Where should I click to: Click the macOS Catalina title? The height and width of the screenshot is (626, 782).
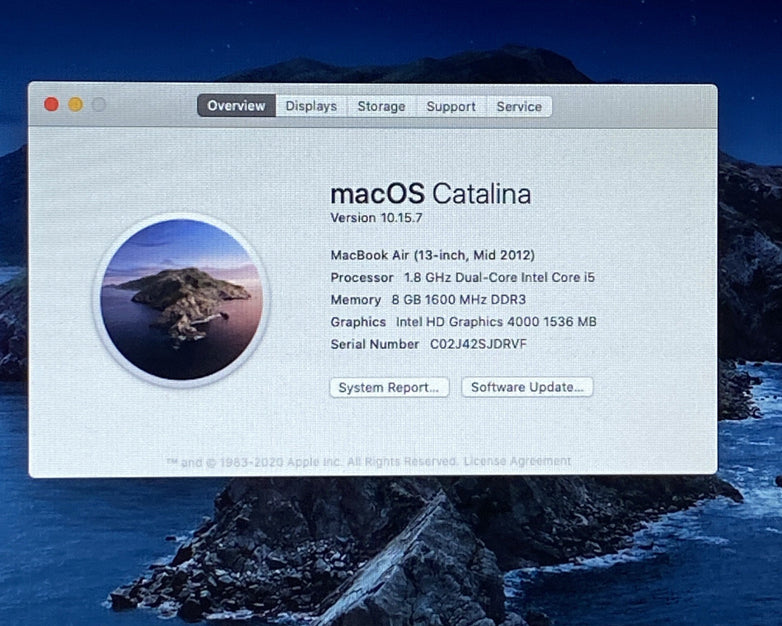(x=430, y=194)
